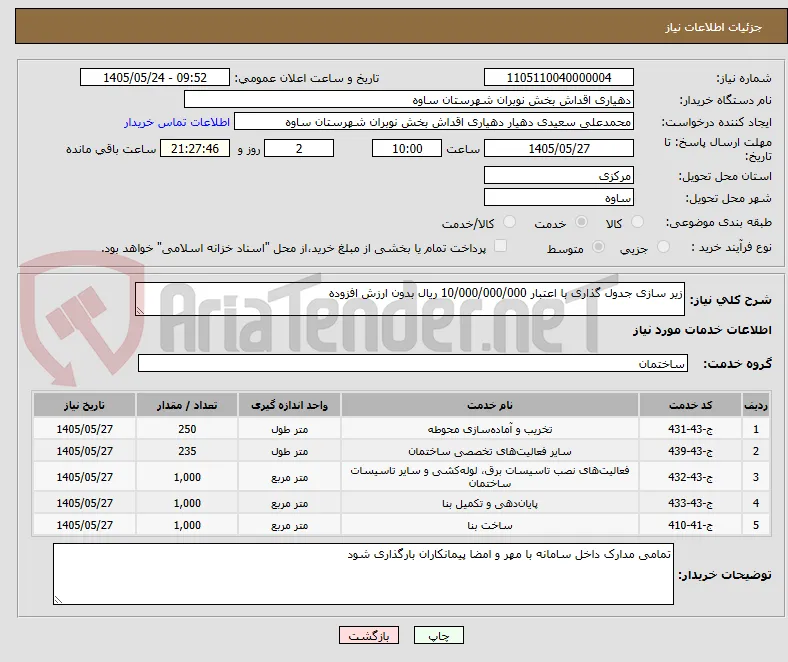The height and width of the screenshot is (662, 788).
Task: Click the quantity 1,000 in row 3
Action: pyautogui.click(x=187, y=477)
